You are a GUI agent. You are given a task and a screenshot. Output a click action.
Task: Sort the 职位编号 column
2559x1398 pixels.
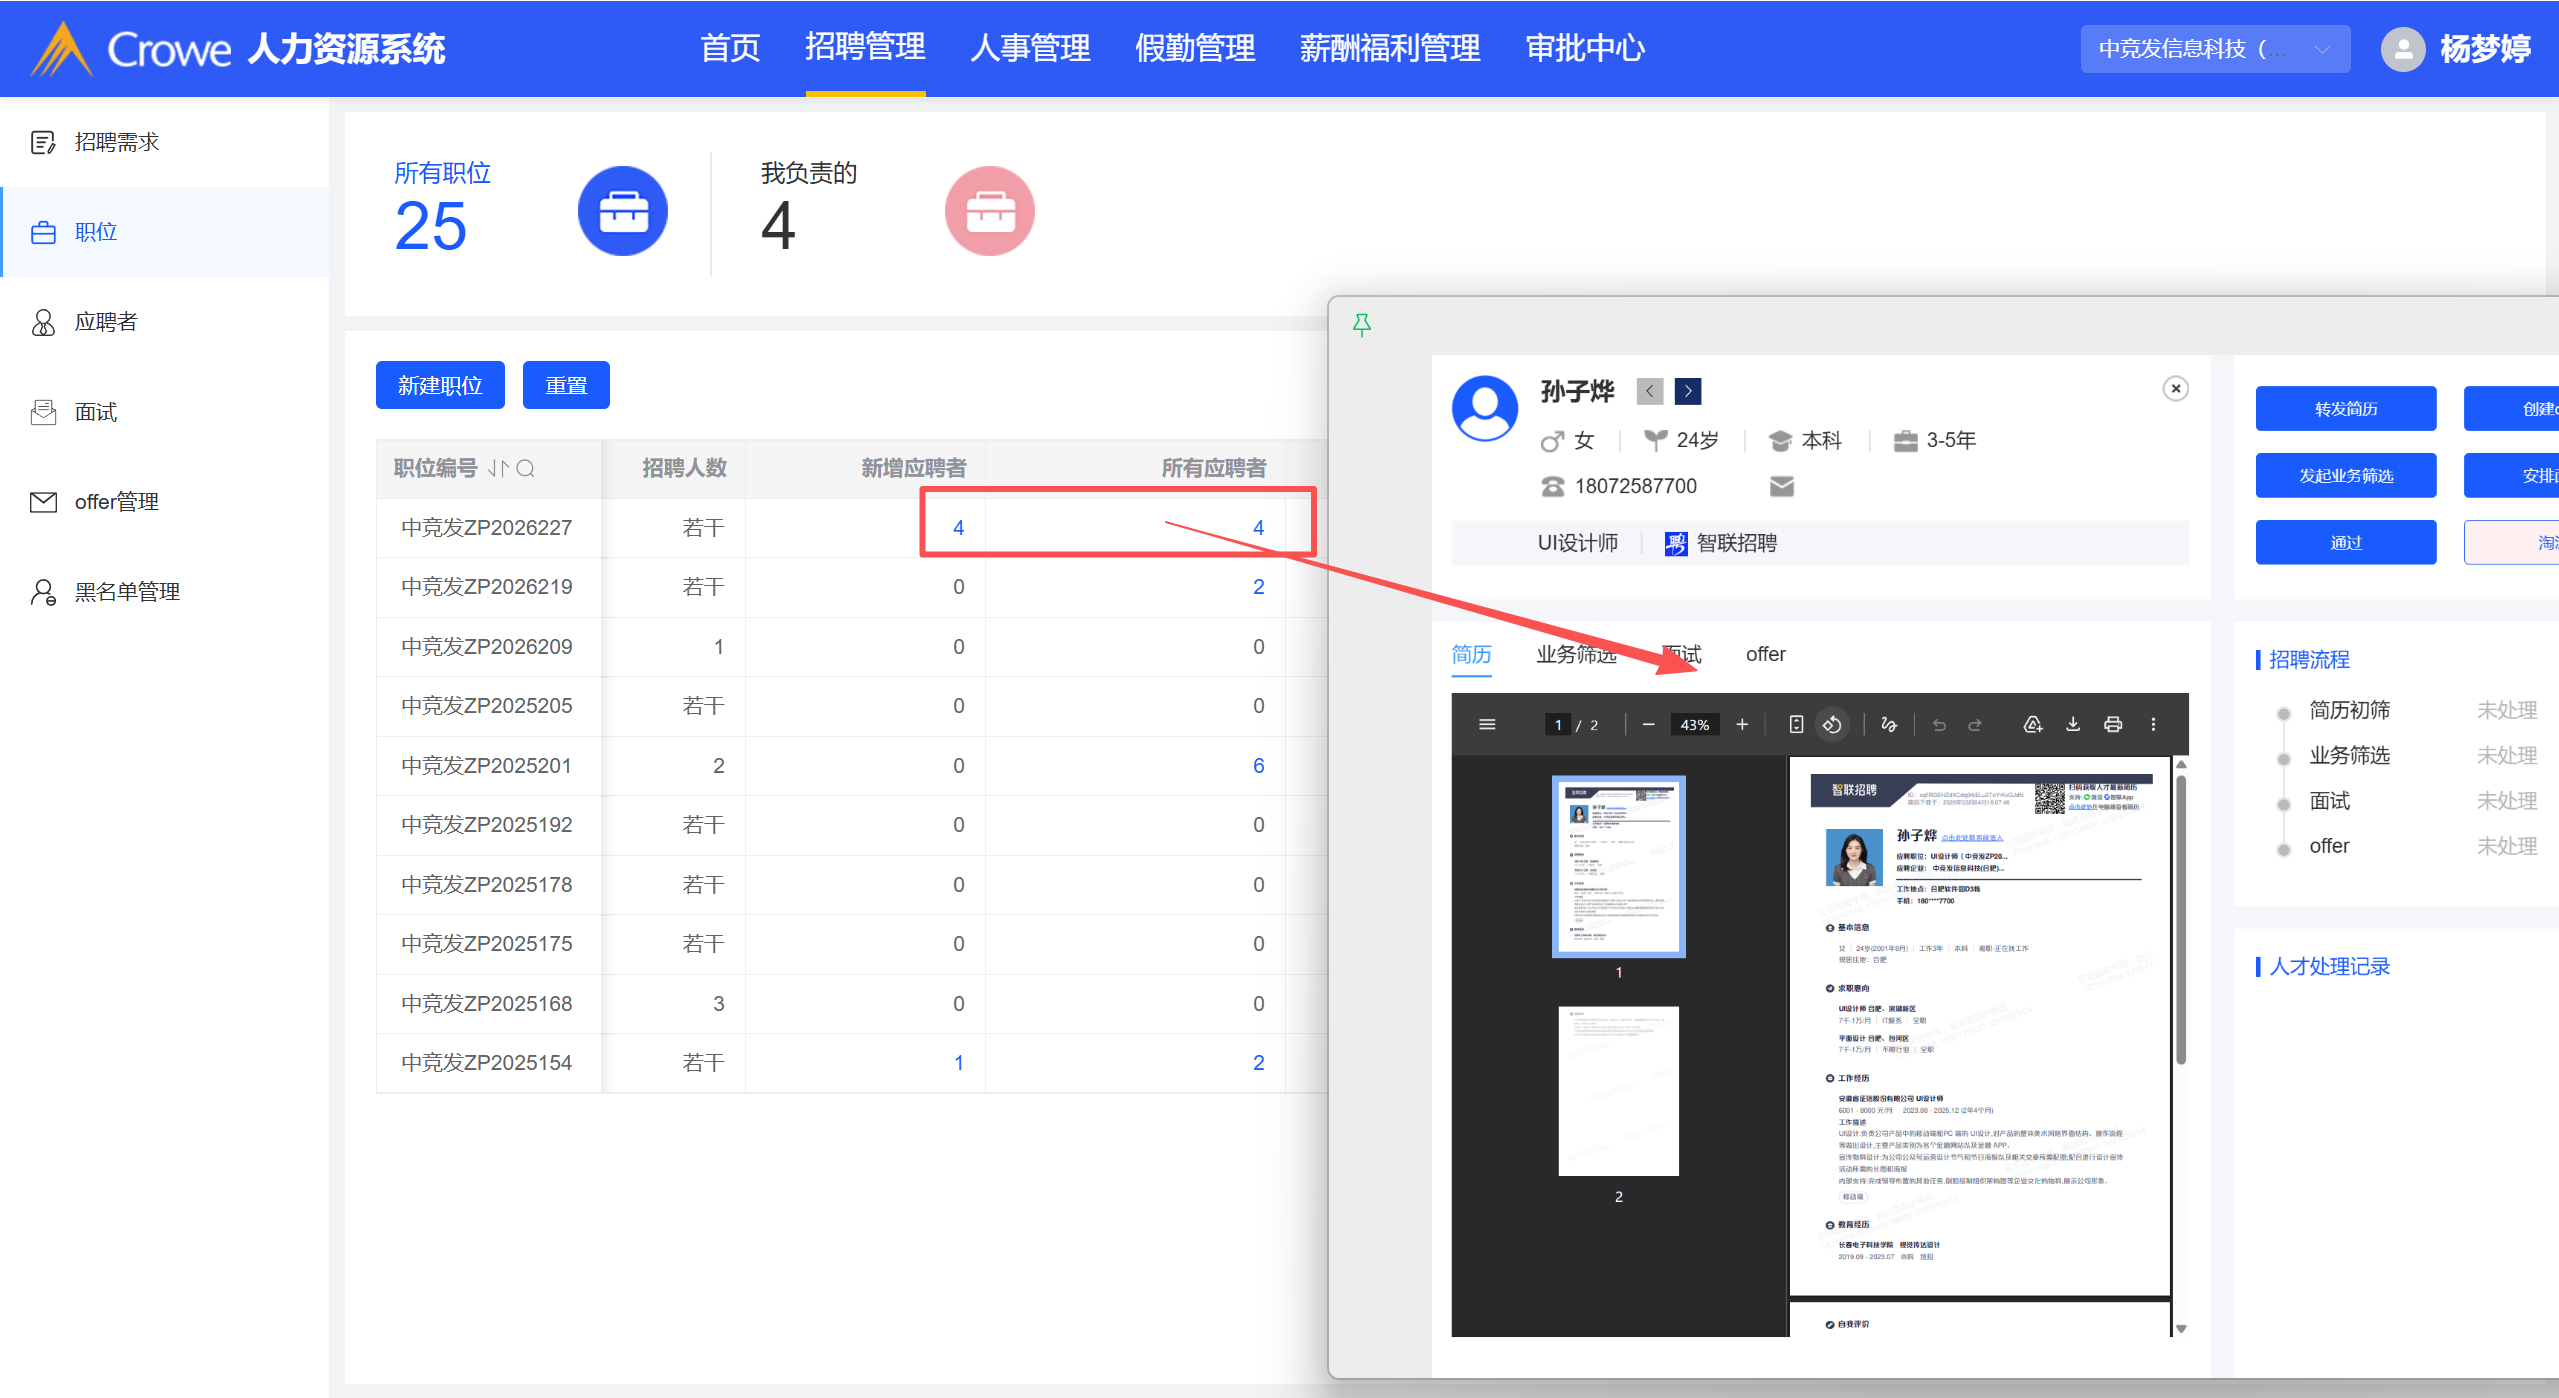point(499,468)
